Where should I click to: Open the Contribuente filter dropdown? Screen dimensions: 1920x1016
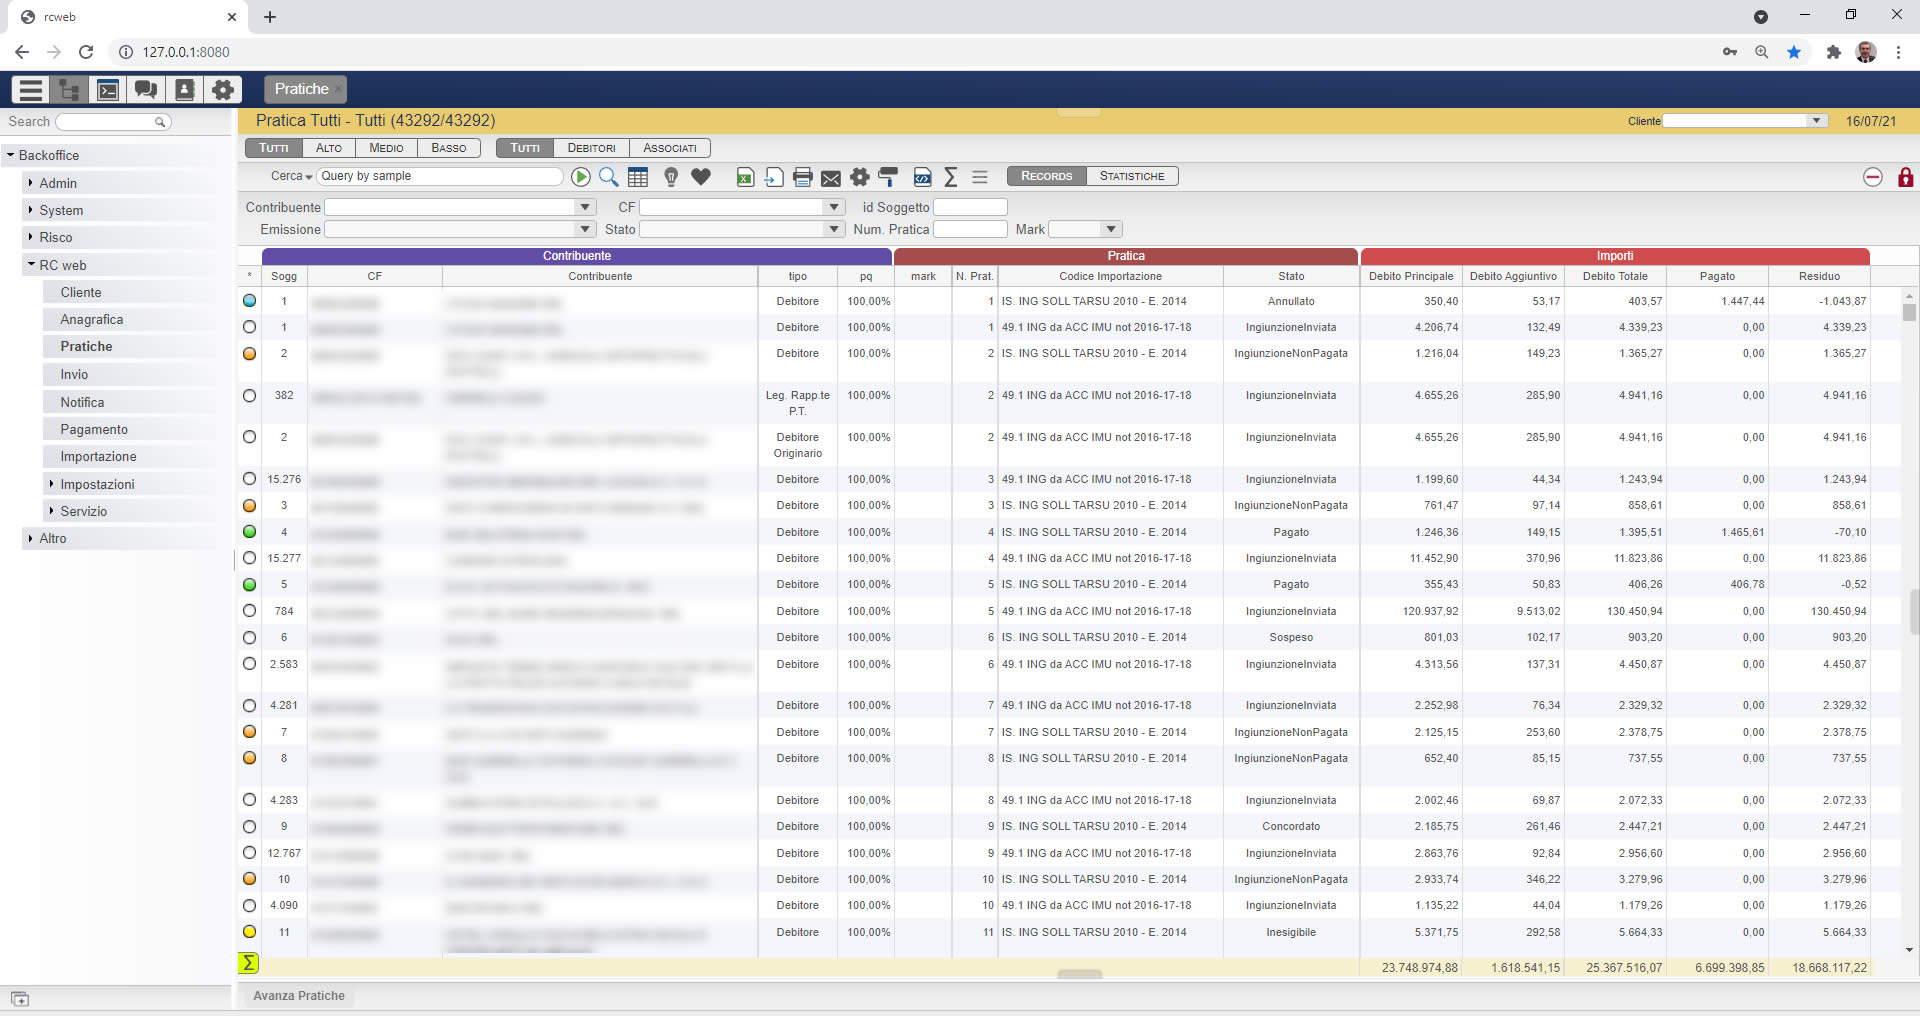point(585,207)
